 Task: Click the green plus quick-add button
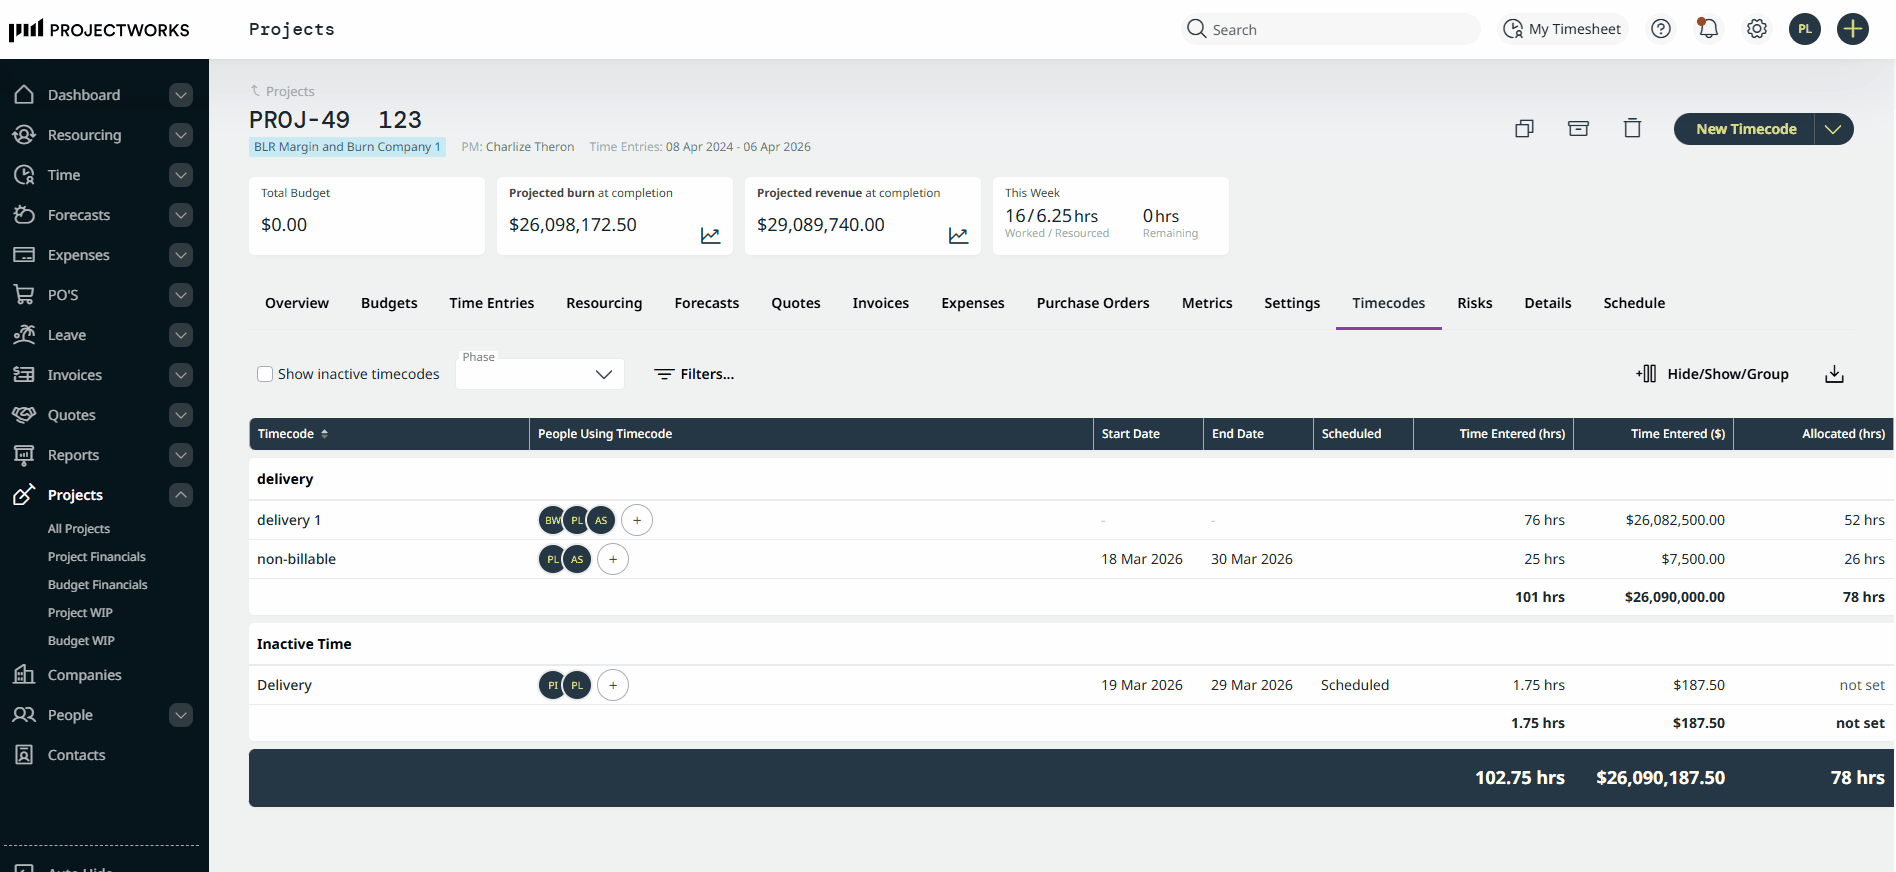click(x=1853, y=29)
